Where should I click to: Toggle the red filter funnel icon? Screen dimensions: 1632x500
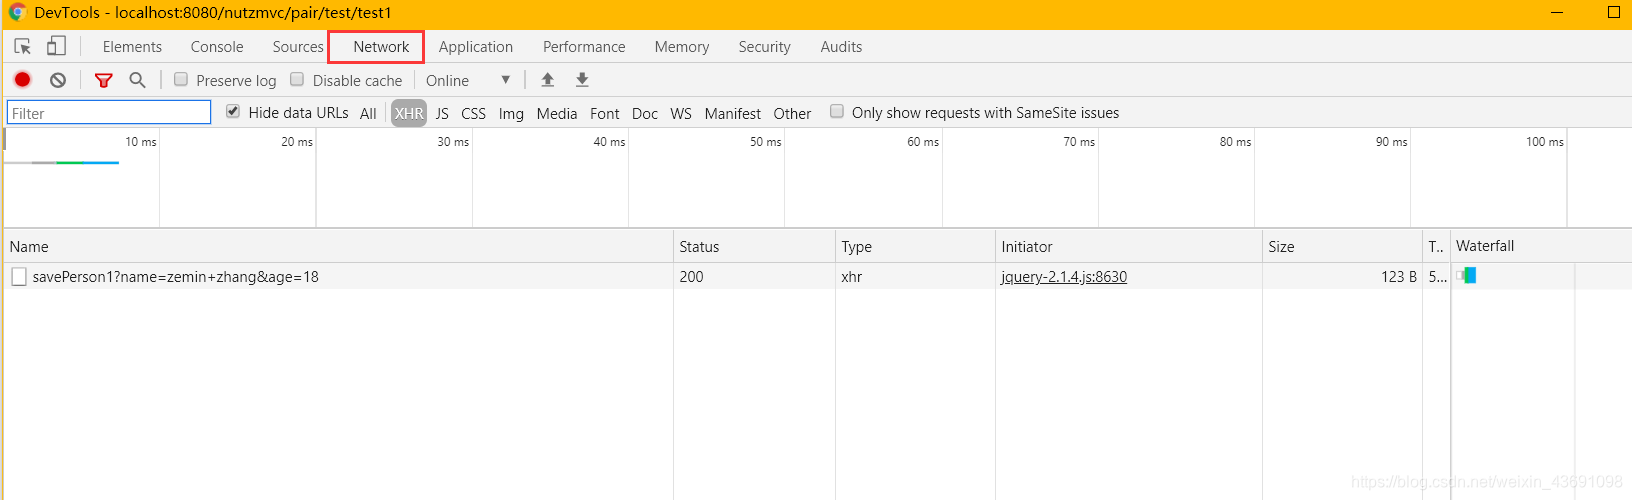coord(103,80)
